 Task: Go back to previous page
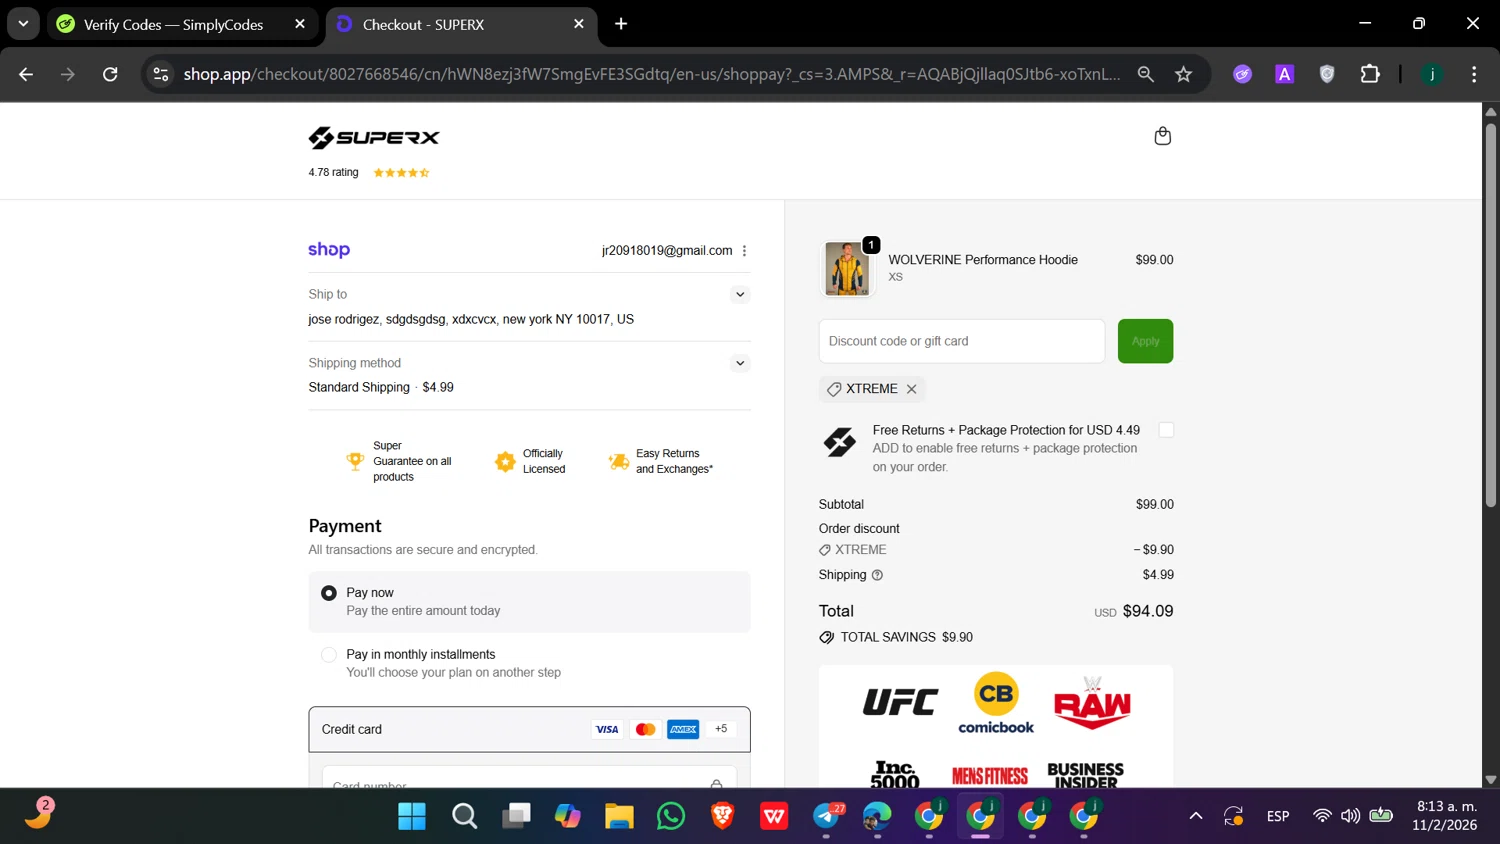coord(26,74)
